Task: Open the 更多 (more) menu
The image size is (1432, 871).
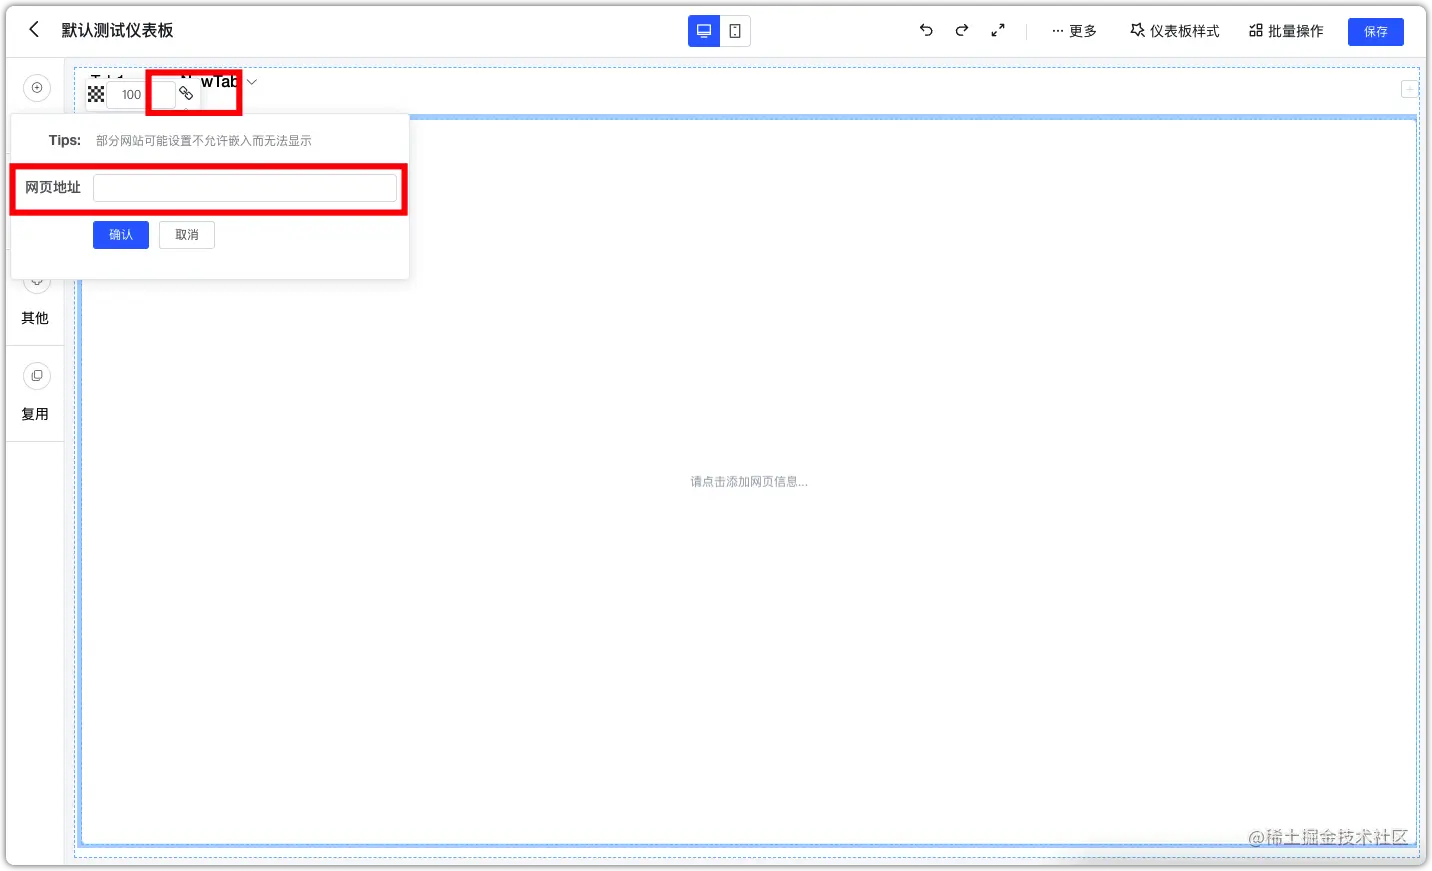Action: coord(1073,31)
